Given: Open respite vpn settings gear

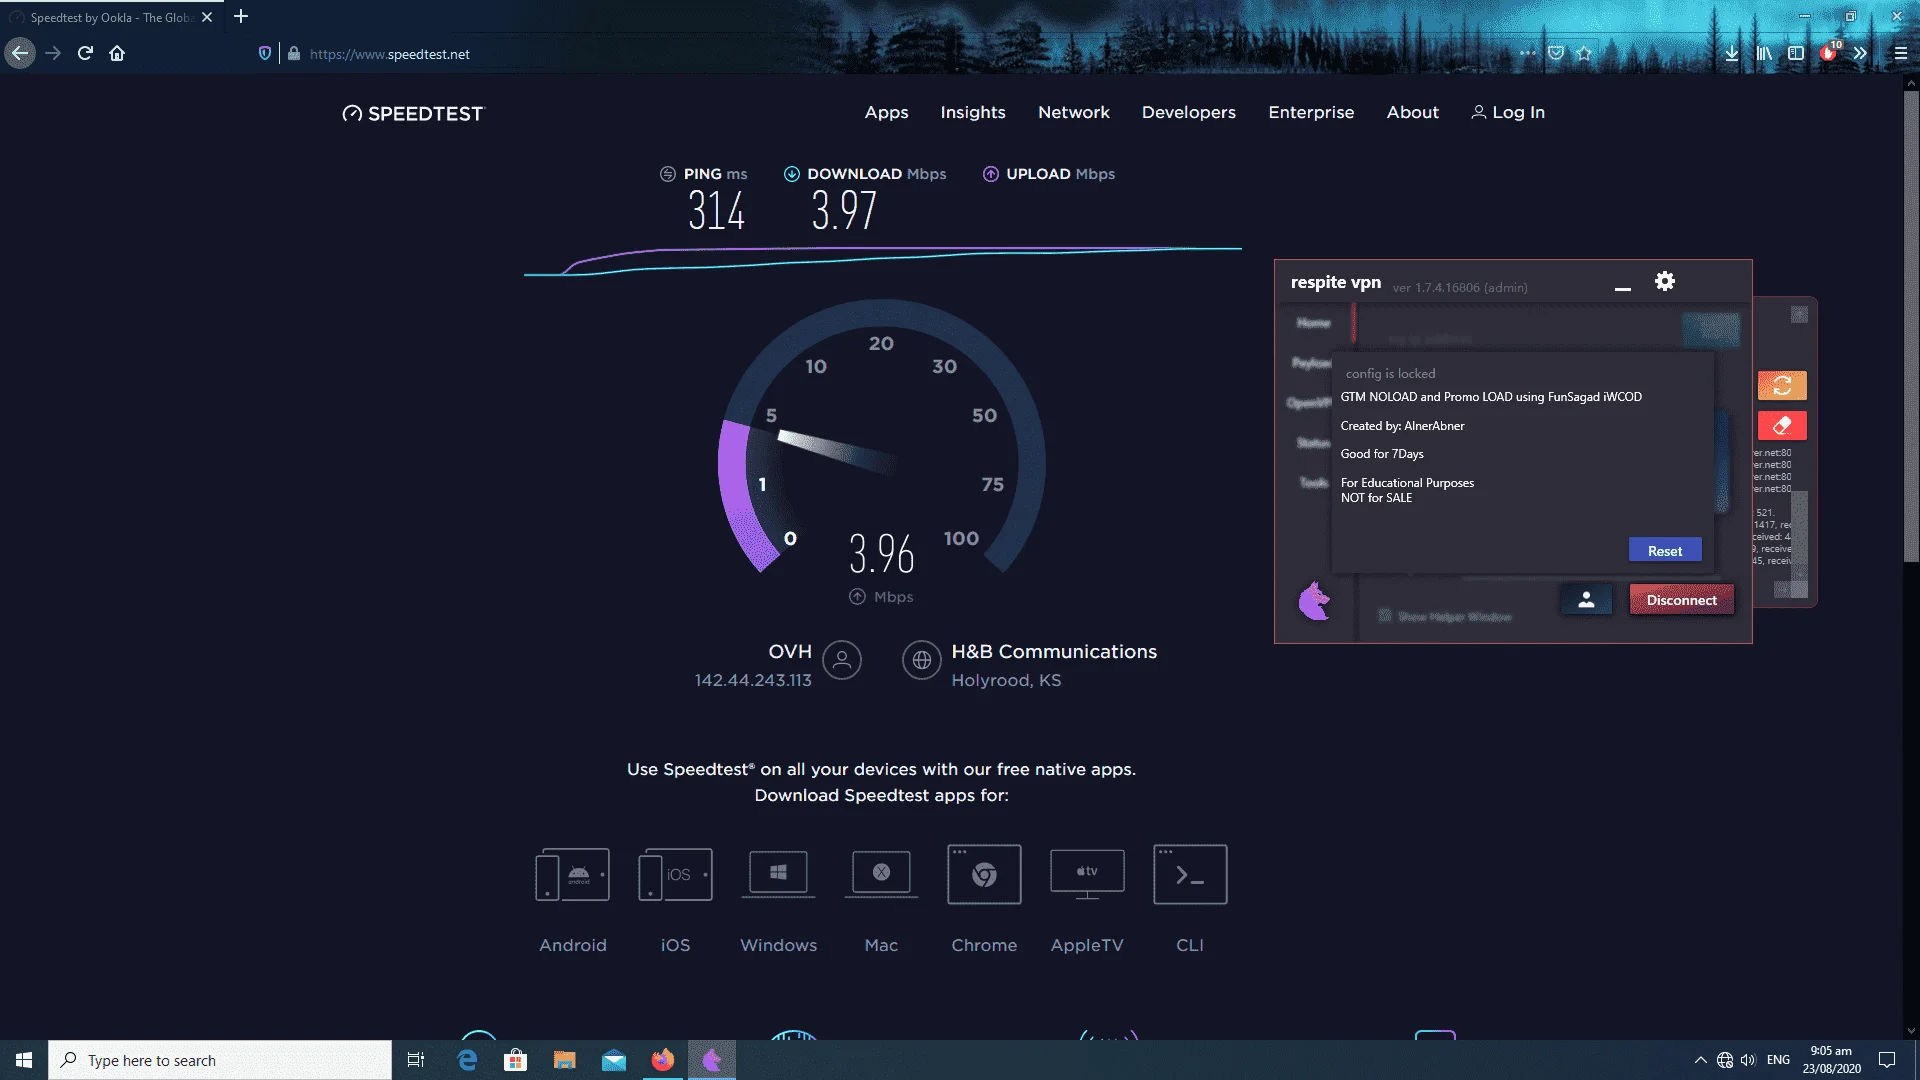Looking at the screenshot, I should pyautogui.click(x=1665, y=282).
